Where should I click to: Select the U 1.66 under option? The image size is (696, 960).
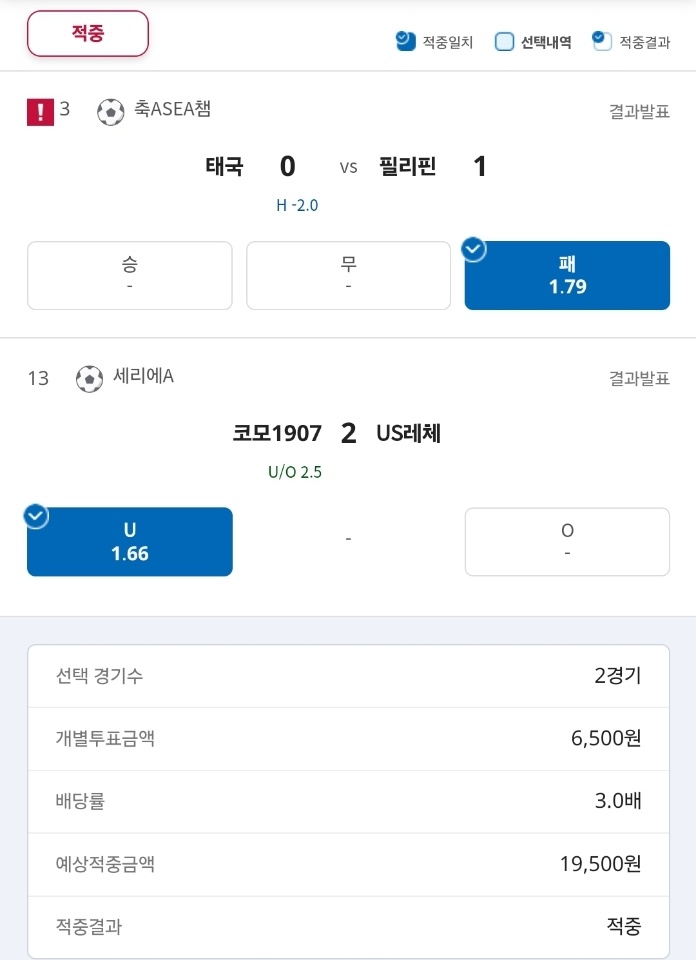[x=130, y=542]
